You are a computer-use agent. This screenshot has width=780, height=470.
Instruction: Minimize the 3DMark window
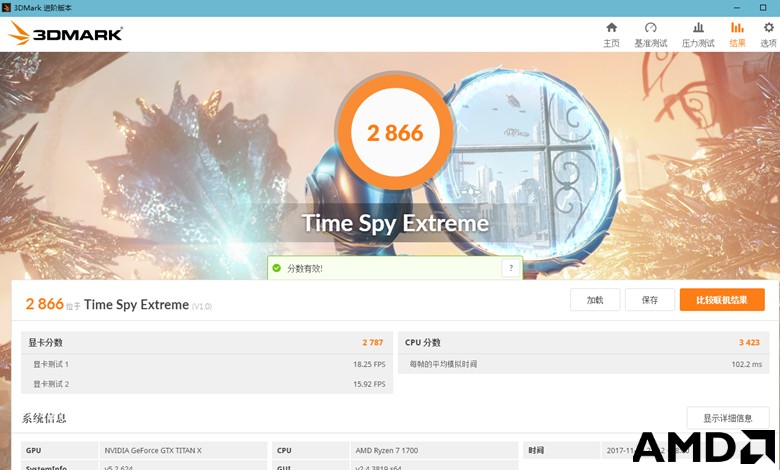pos(738,7)
